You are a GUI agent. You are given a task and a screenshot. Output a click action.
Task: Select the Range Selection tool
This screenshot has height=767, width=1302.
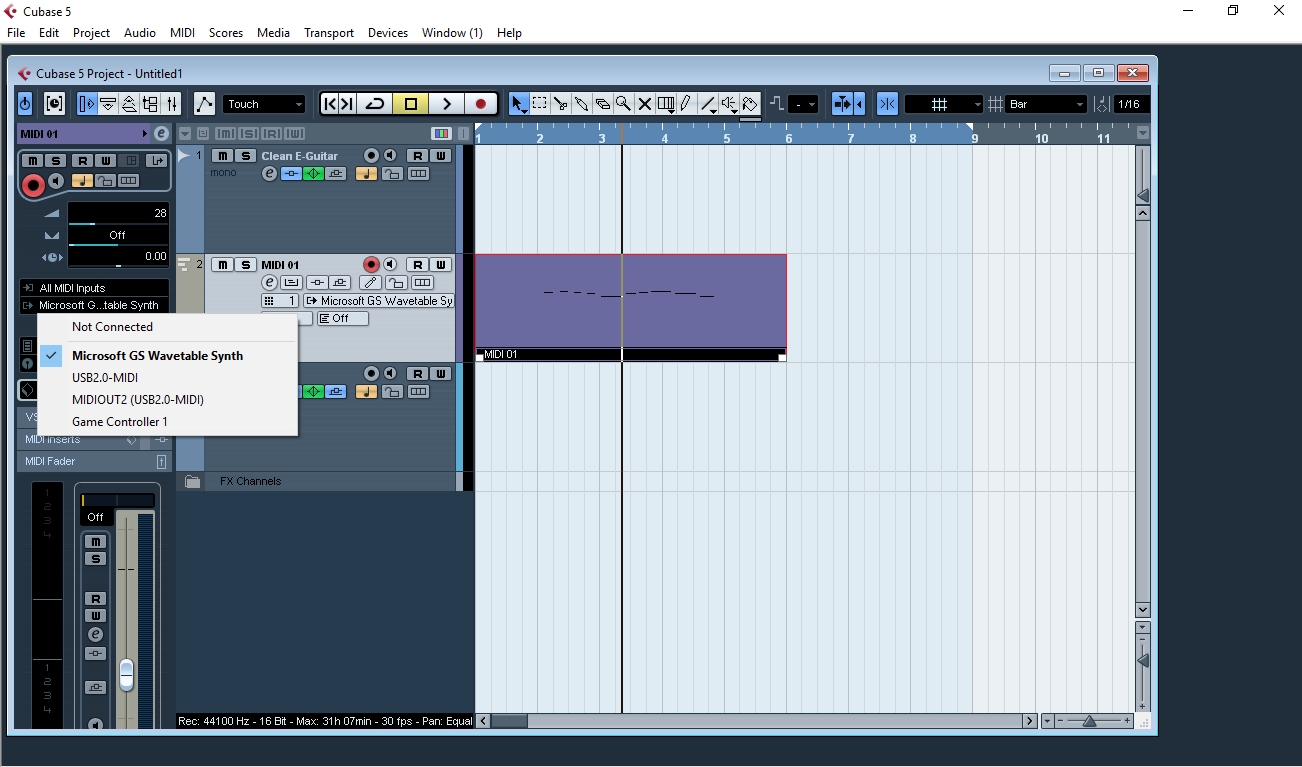539,104
